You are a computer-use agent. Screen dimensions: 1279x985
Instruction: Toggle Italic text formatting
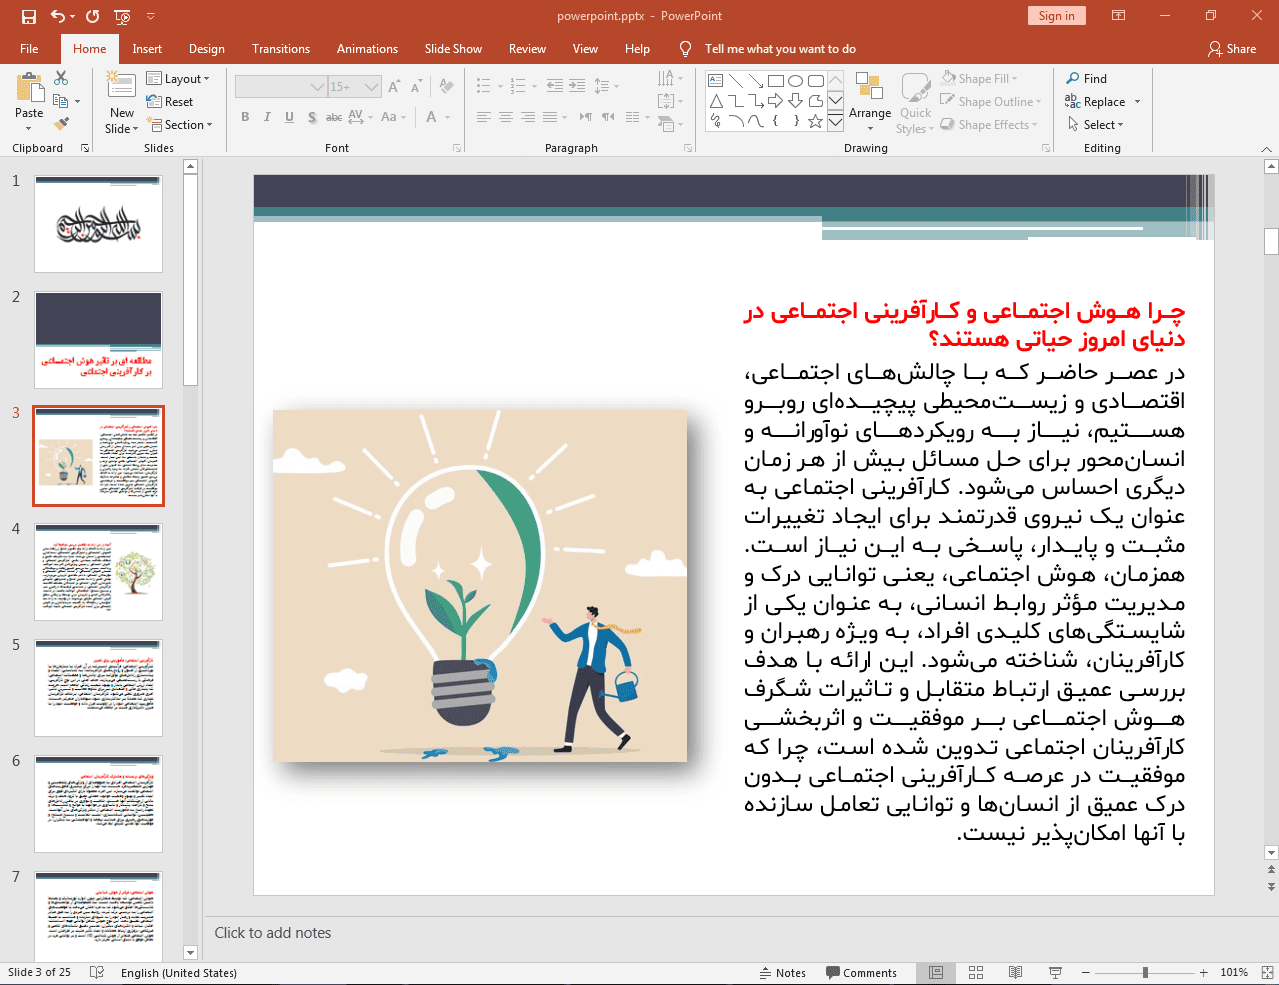(267, 117)
